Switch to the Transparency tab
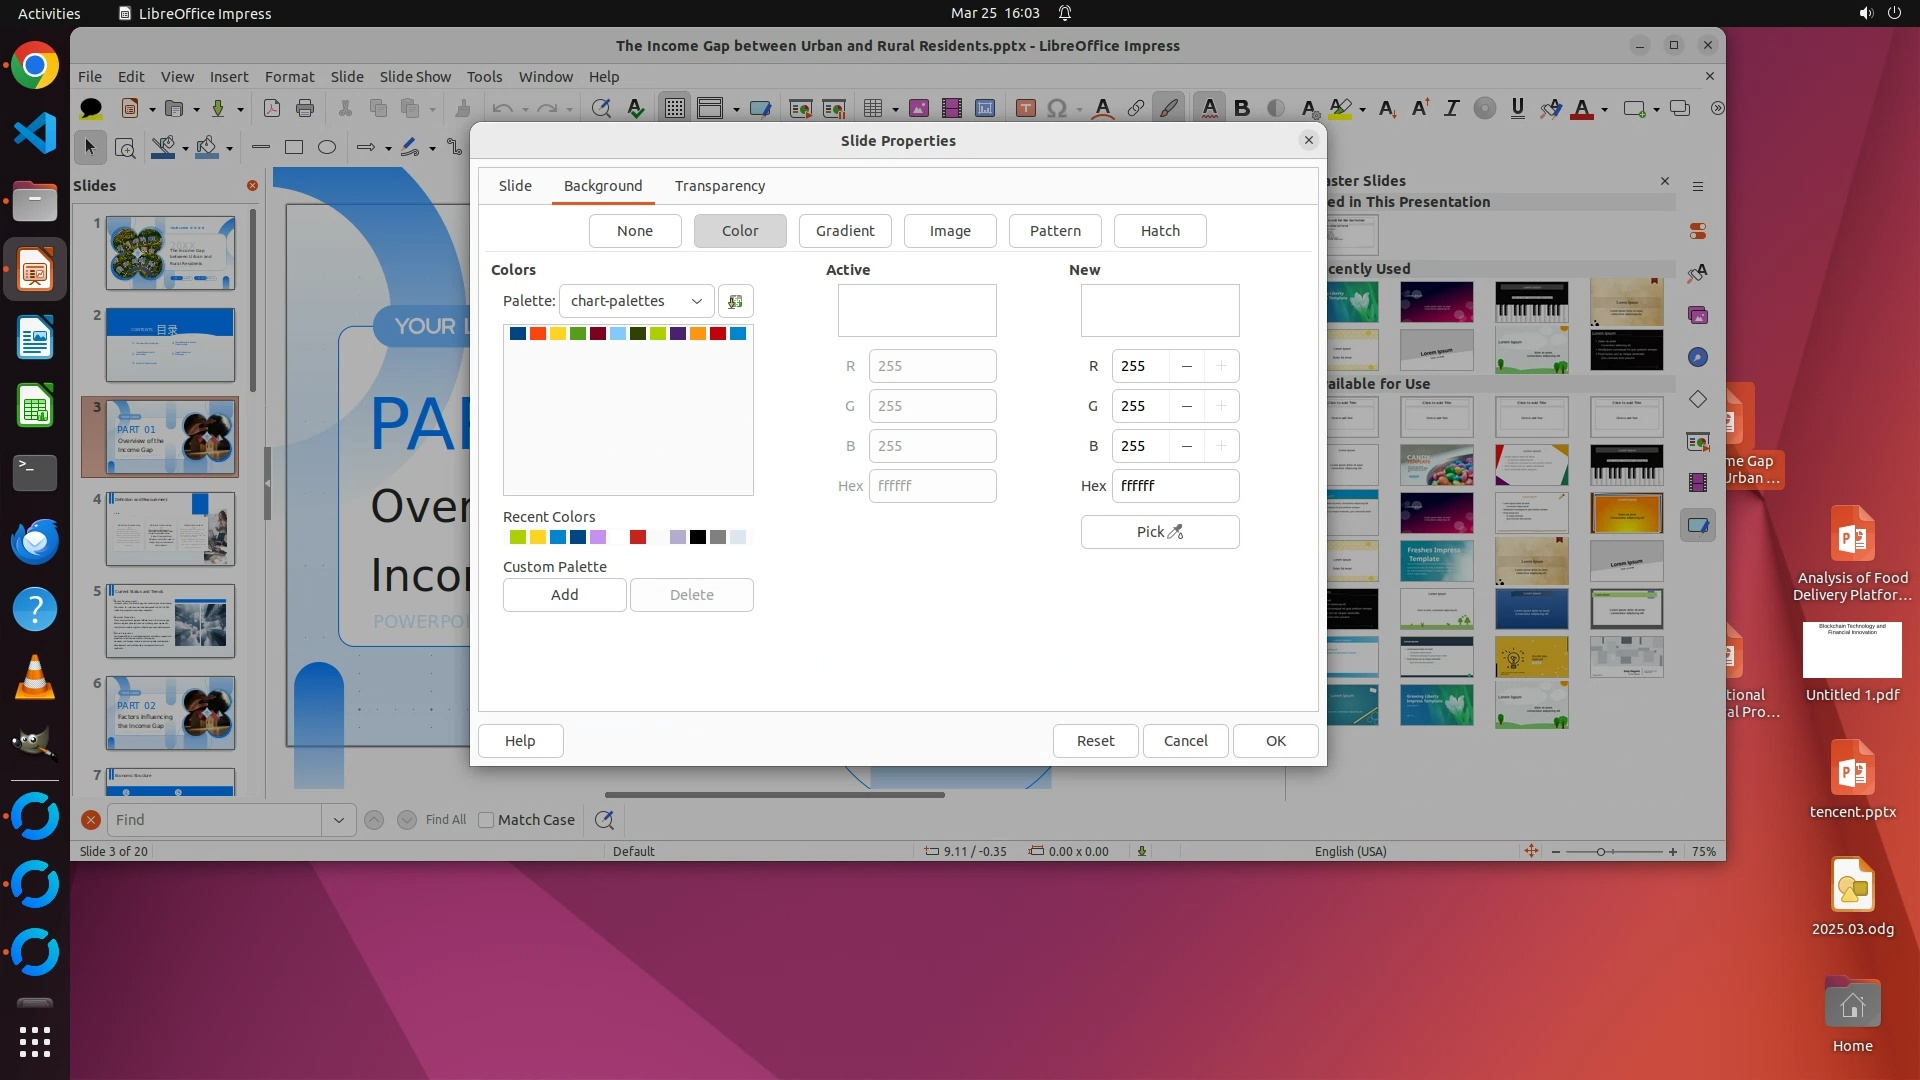1920x1080 pixels. click(x=719, y=186)
